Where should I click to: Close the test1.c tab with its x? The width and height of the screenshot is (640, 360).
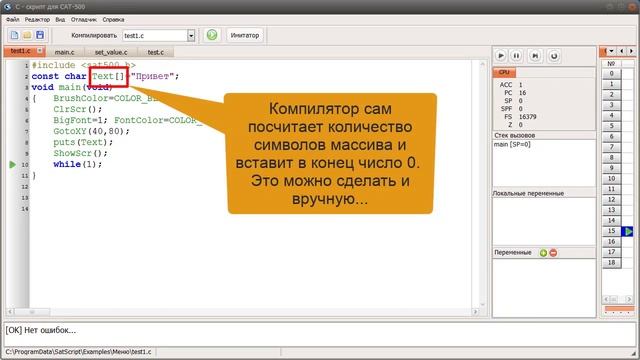click(40, 51)
